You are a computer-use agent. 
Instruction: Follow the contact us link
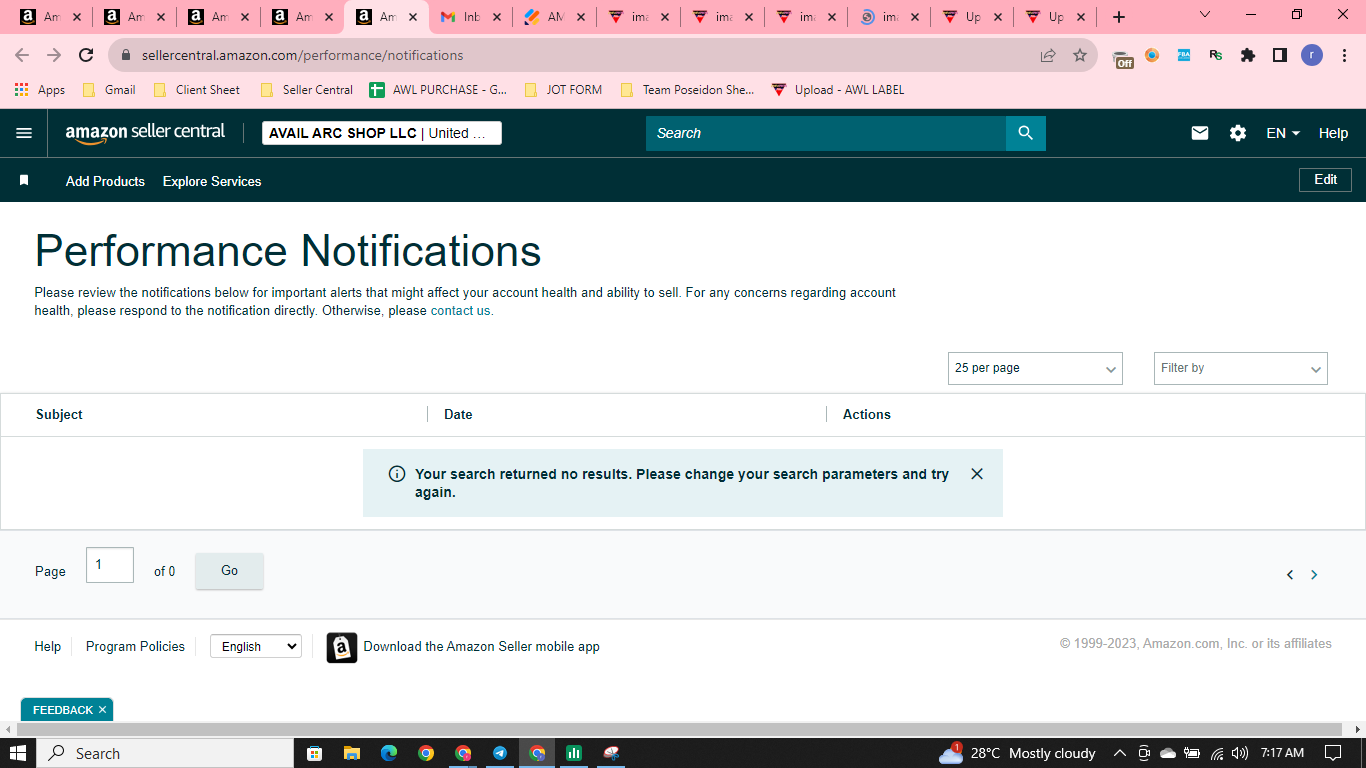(x=460, y=311)
